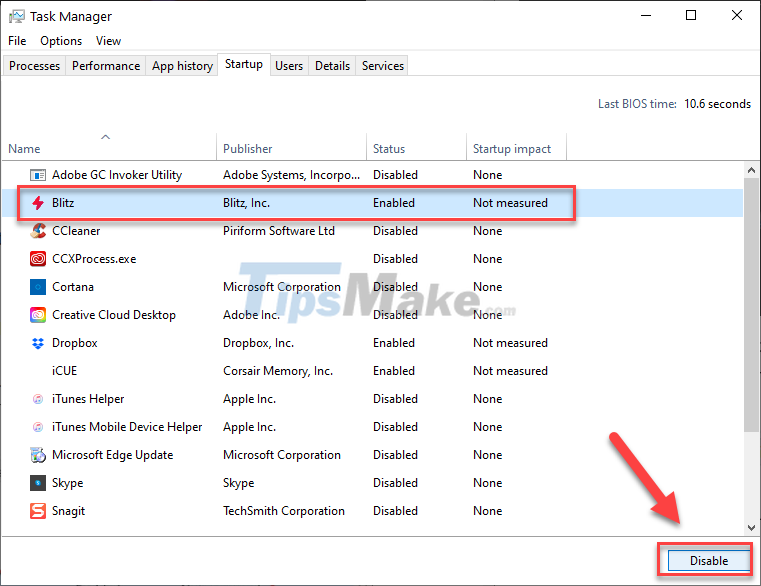Click the CCleaner app icon
761x586 pixels.
[x=38, y=231]
